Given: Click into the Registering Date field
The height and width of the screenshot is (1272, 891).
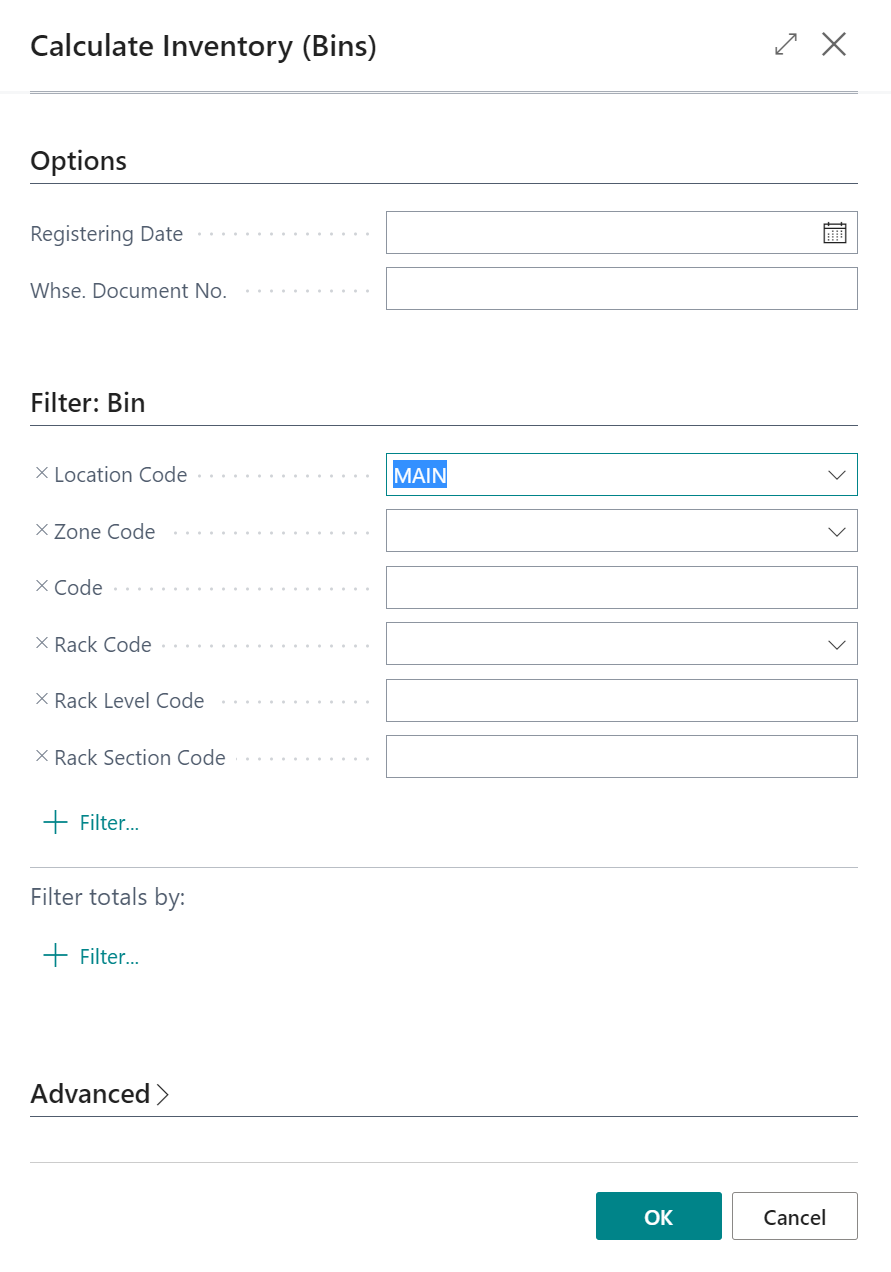Looking at the screenshot, I should pos(600,233).
